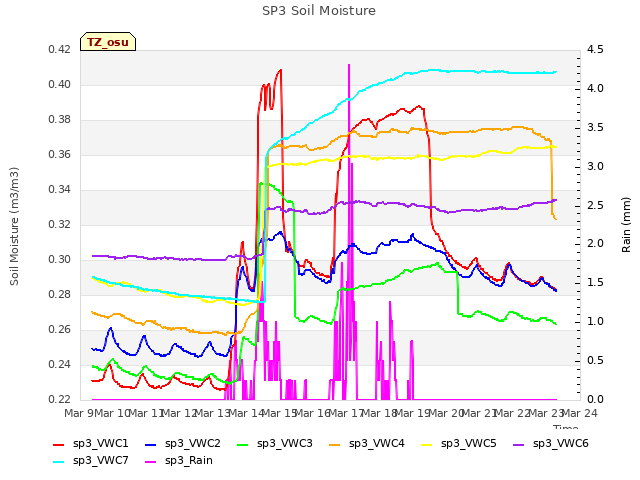Select the sp3_Rain legend entry

point(179,461)
